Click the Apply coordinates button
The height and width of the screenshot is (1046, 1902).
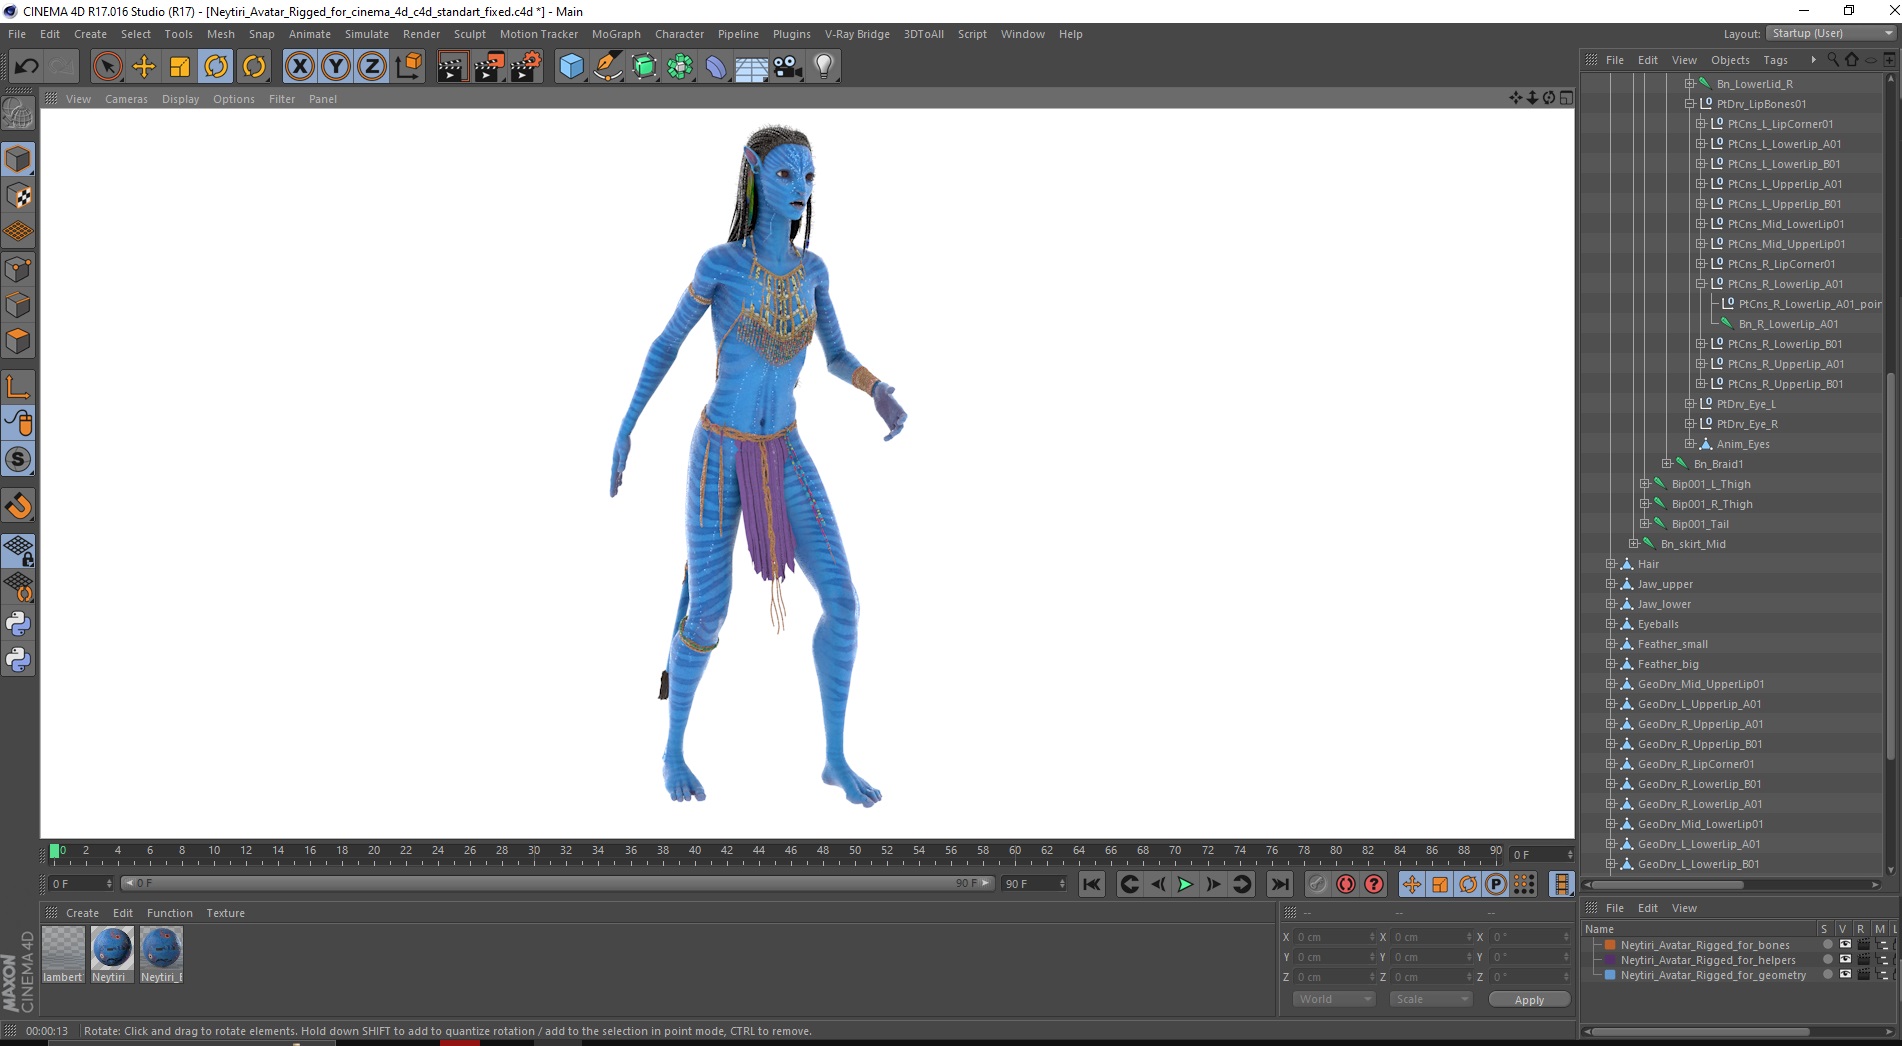pyautogui.click(x=1529, y=1000)
